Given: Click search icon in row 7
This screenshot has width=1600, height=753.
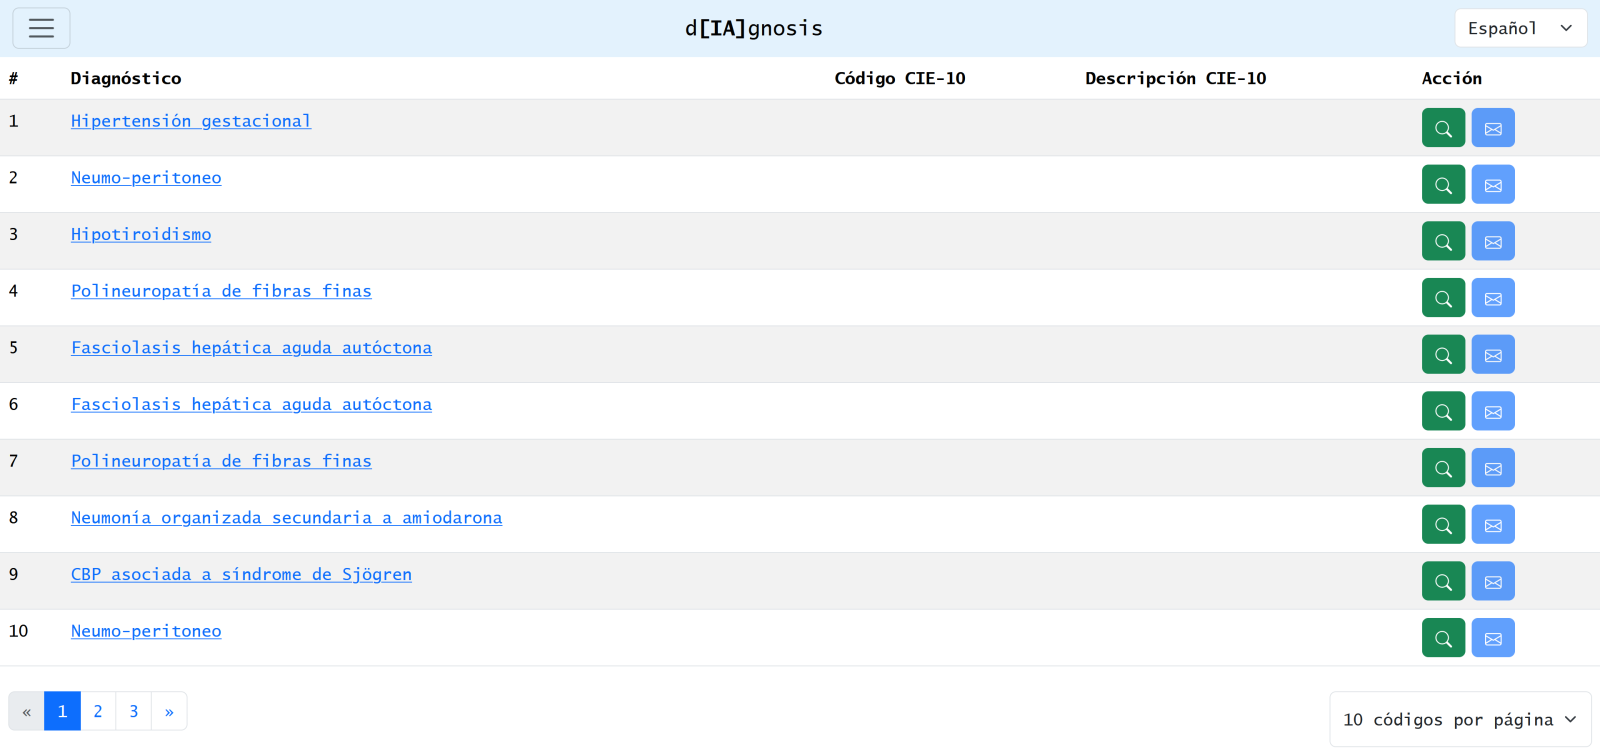Looking at the screenshot, I should point(1443,468).
